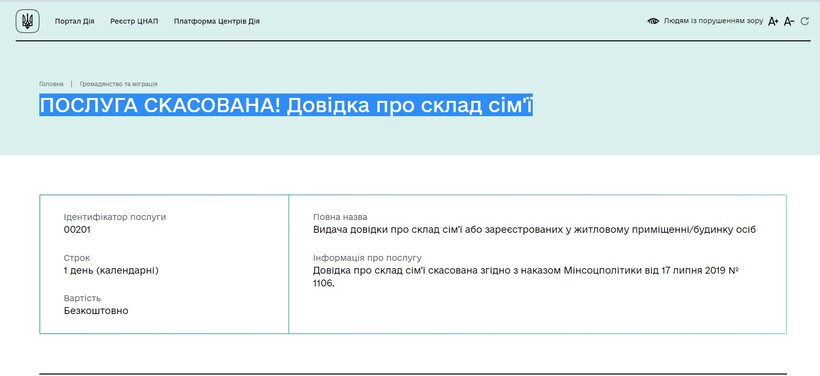
Task: Go to Платформа Центрів Дія
Action: (x=217, y=21)
